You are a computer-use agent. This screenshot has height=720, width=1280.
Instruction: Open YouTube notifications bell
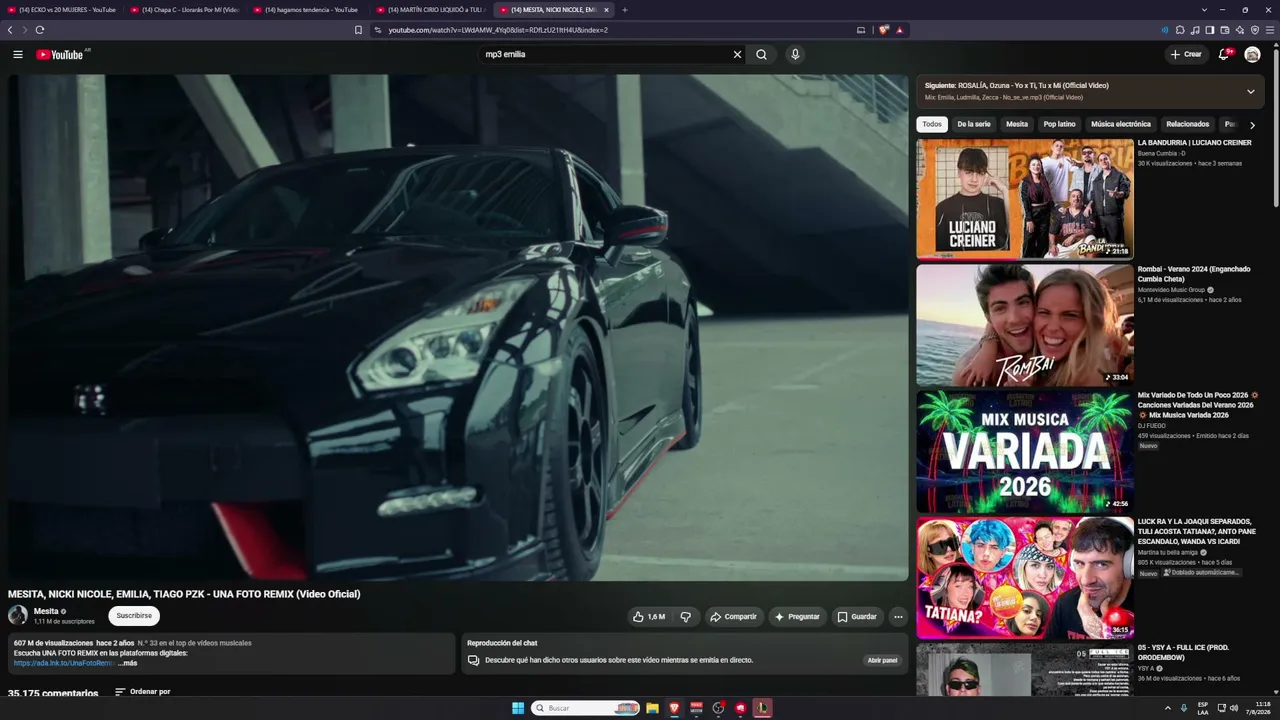click(1223, 54)
